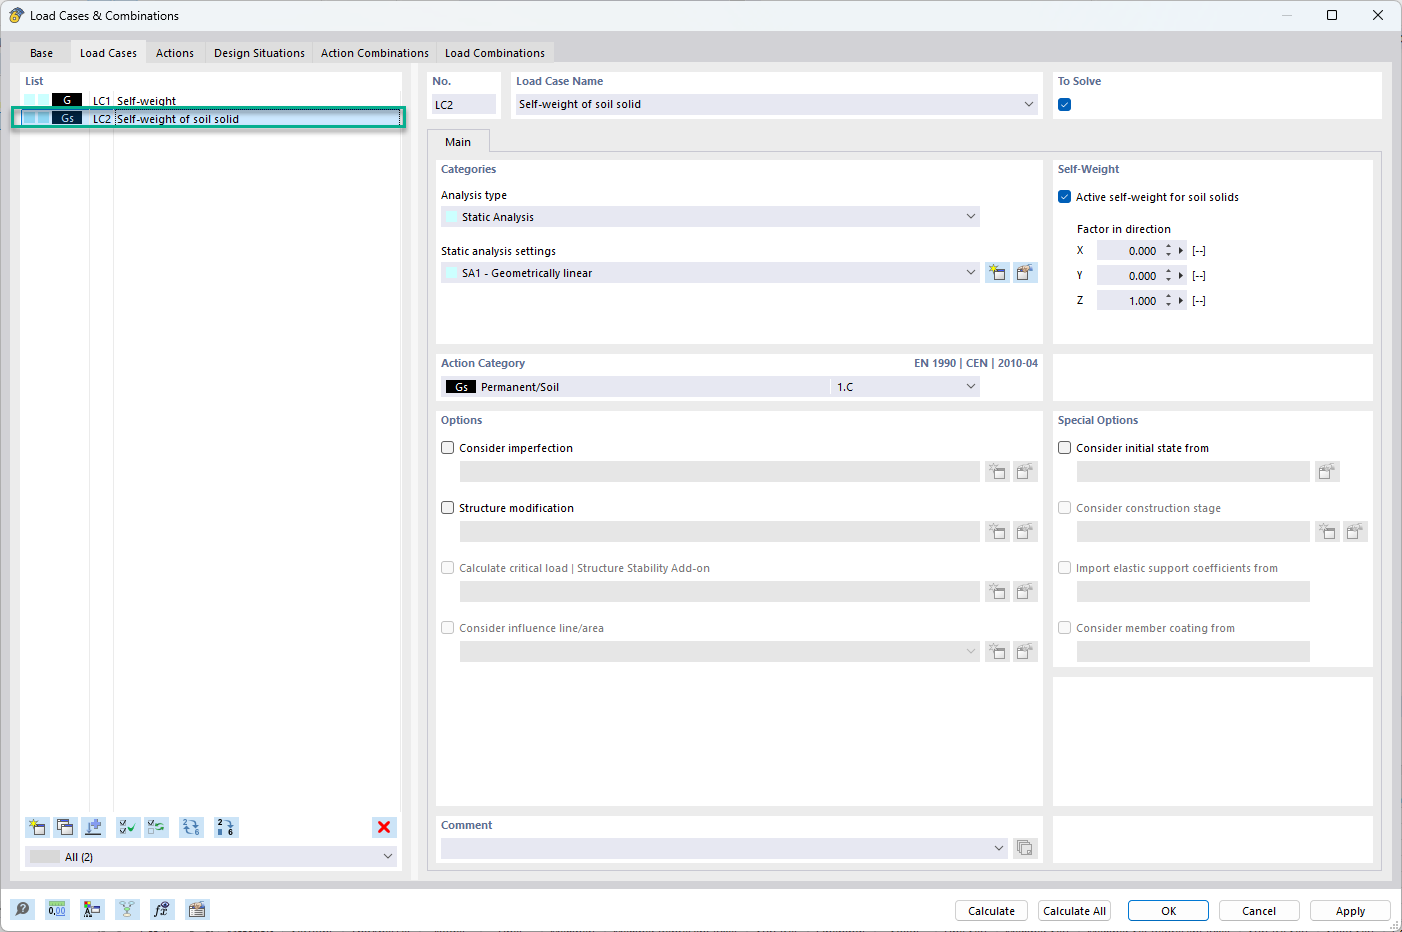Select the Load Cases tab
The width and height of the screenshot is (1402, 932).
click(108, 53)
